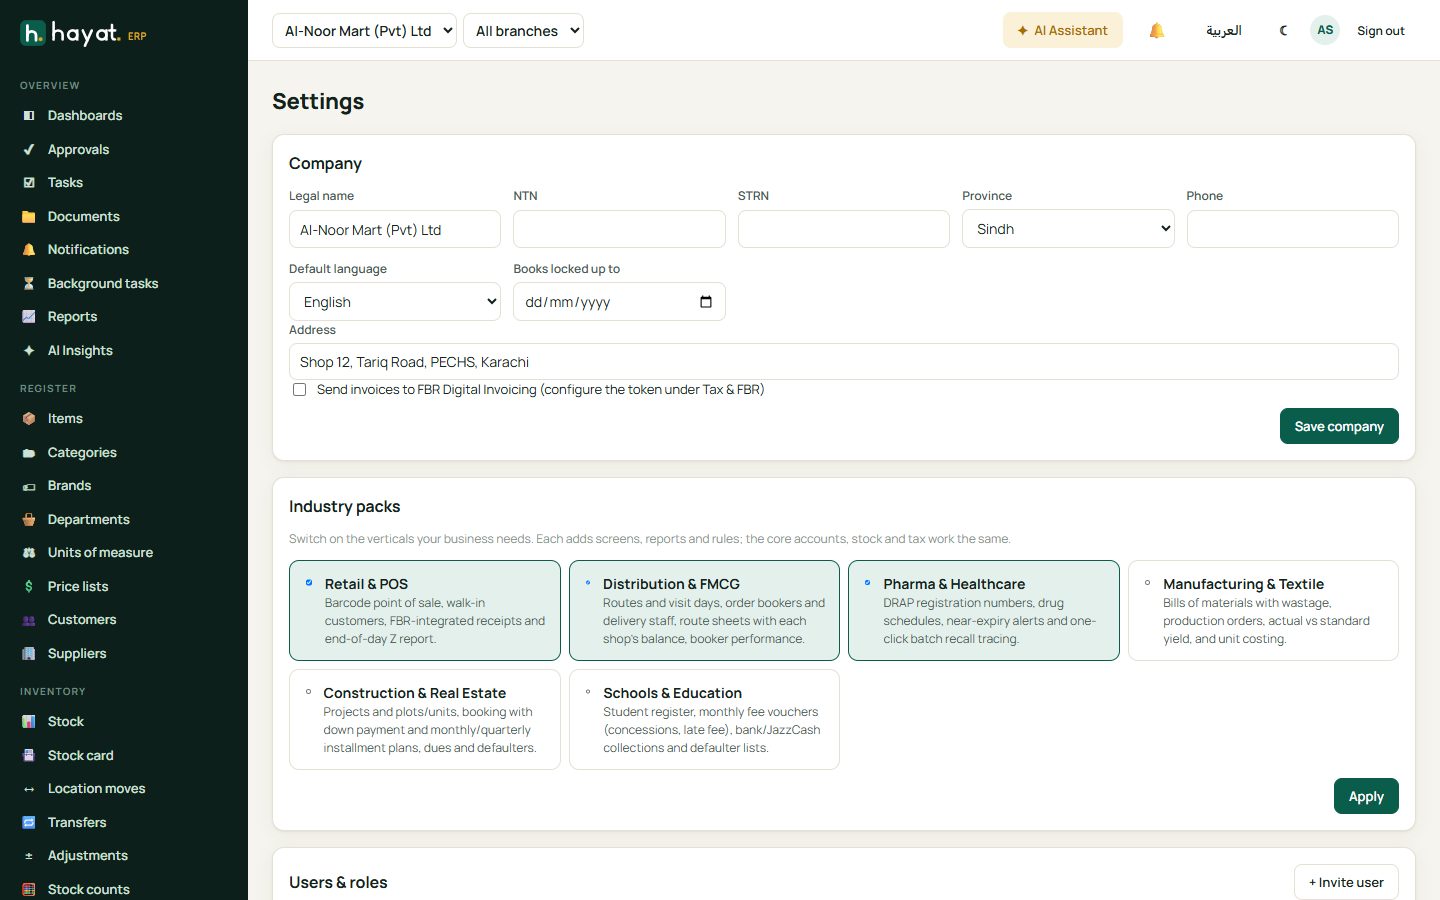Click the Items box icon

pos(29,419)
